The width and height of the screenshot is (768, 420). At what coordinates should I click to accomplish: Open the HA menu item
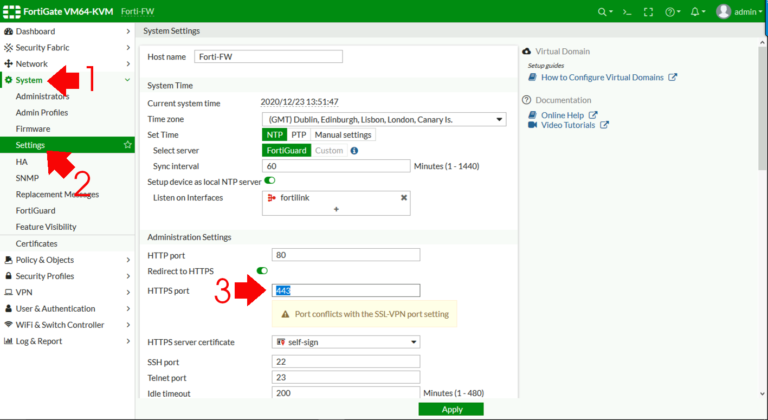point(22,162)
